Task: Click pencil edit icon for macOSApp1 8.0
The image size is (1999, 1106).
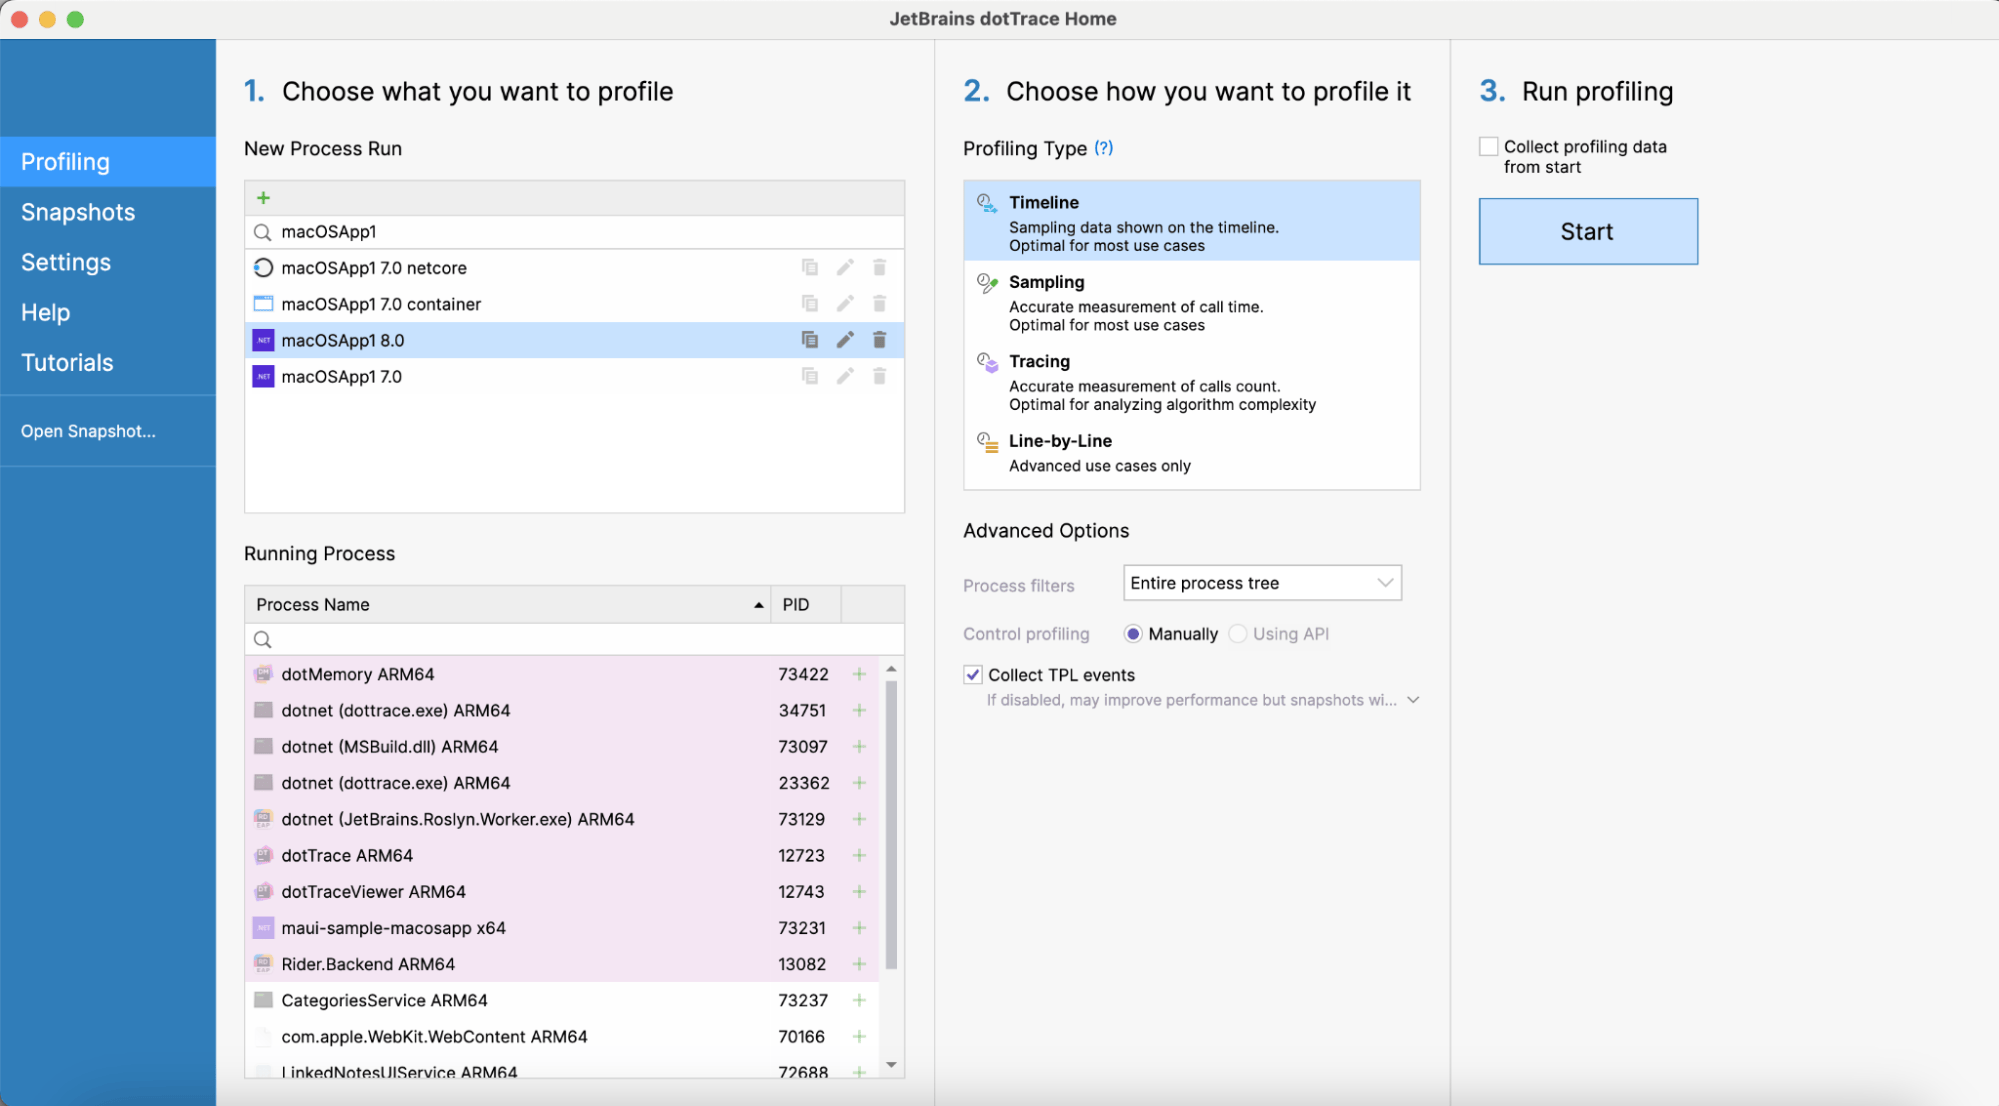Action: (x=845, y=340)
